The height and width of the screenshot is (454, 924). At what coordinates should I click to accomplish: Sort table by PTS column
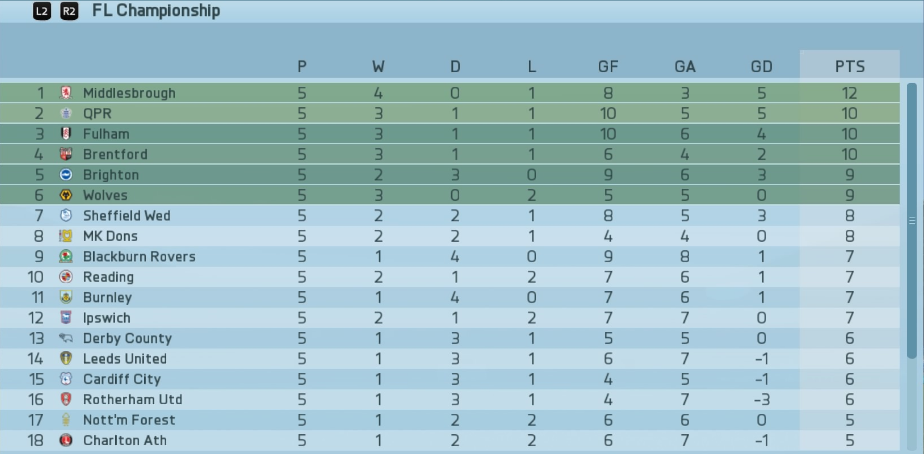click(850, 66)
